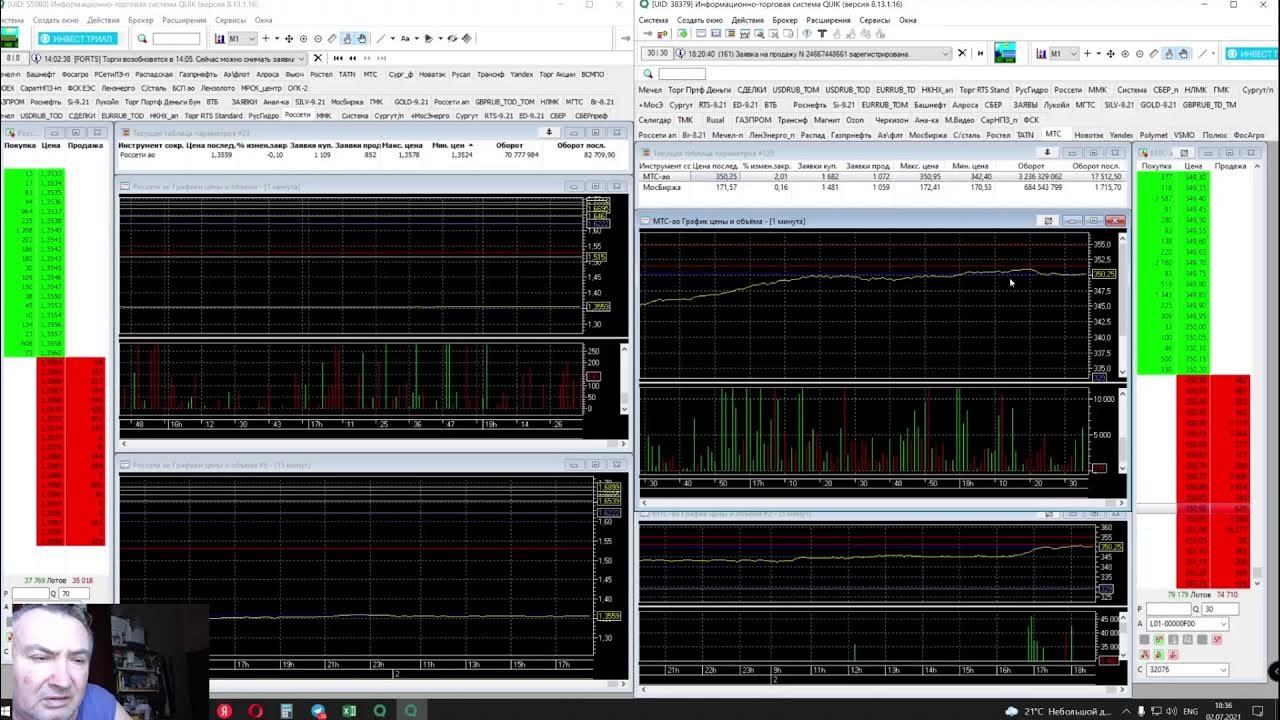Click the Мосбиржа row in the parameters table
The width and height of the screenshot is (1280, 720).
pyautogui.click(x=882, y=187)
